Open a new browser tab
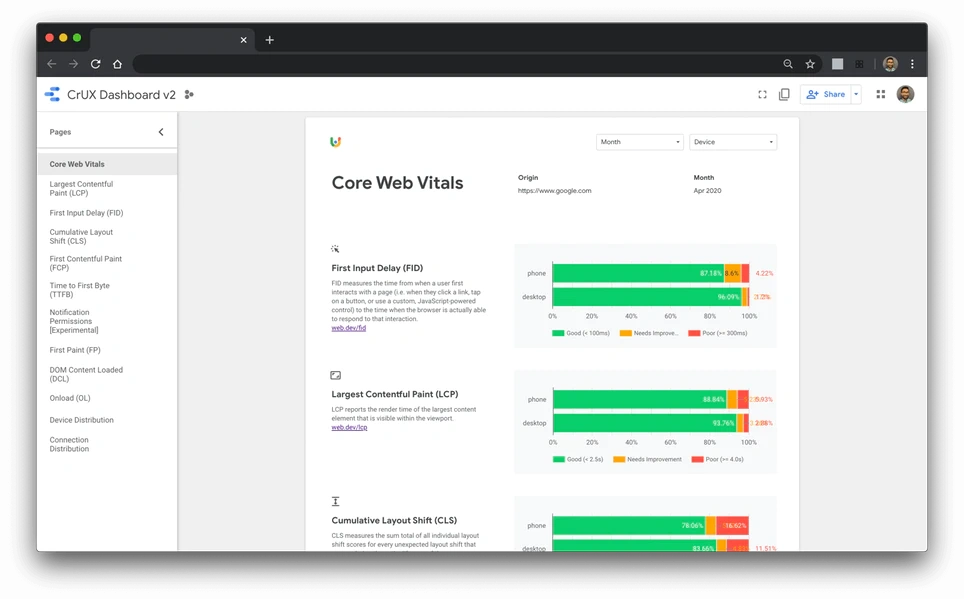This screenshot has width=964, height=599. point(269,40)
